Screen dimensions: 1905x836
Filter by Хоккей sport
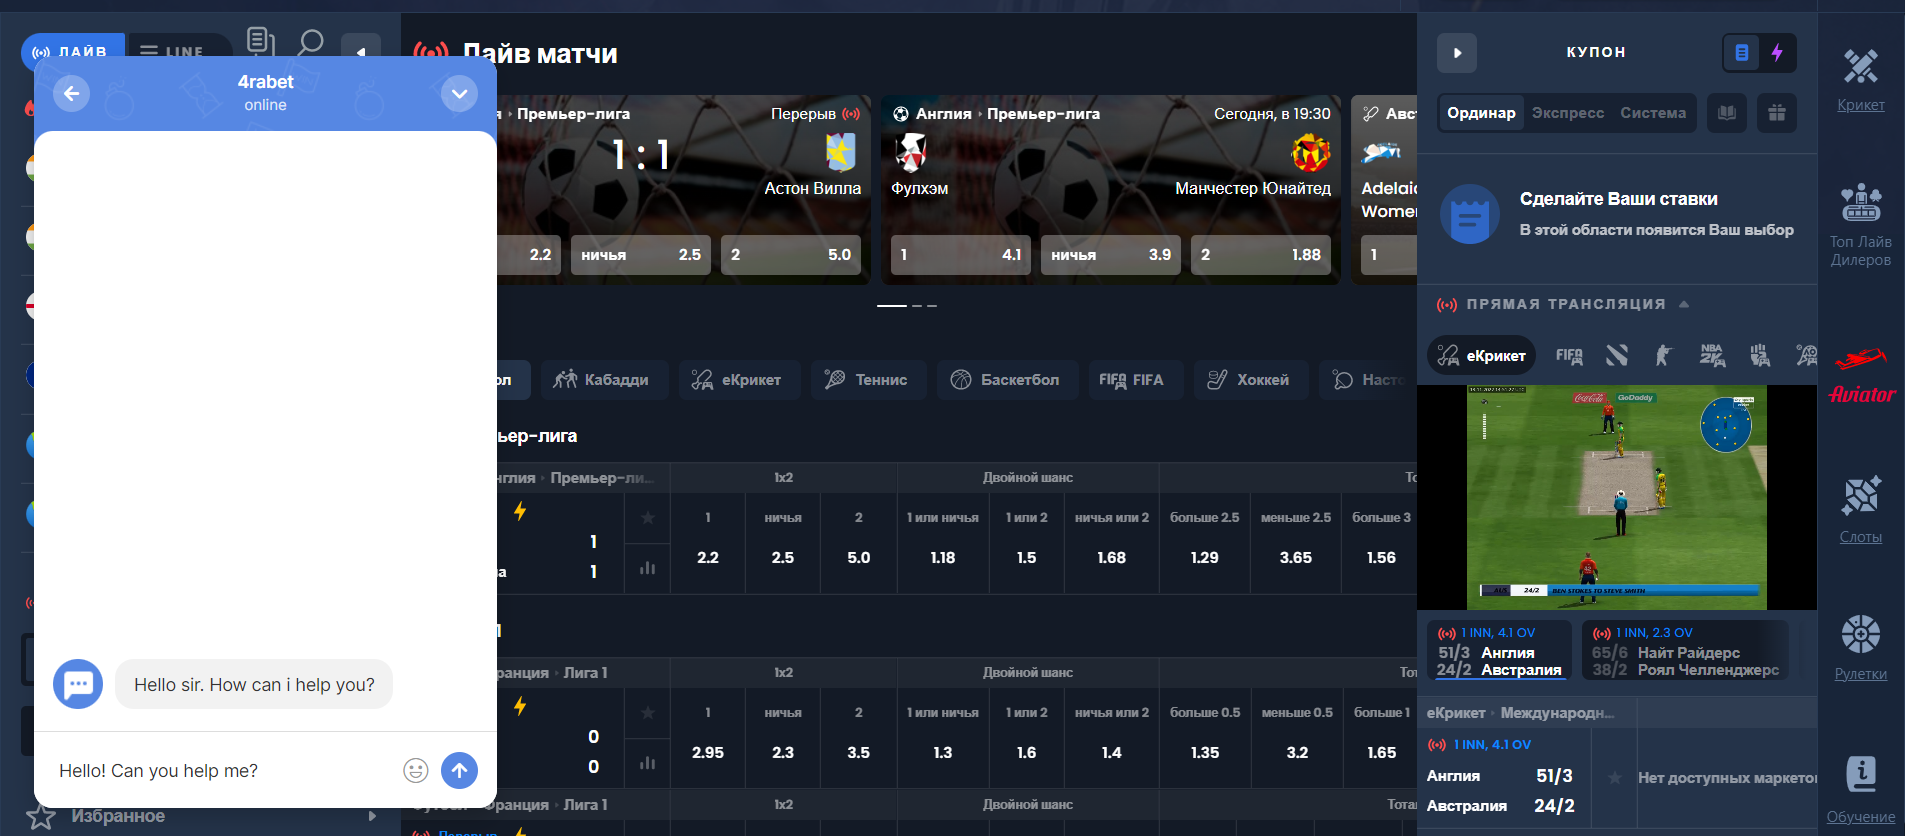pos(1251,380)
